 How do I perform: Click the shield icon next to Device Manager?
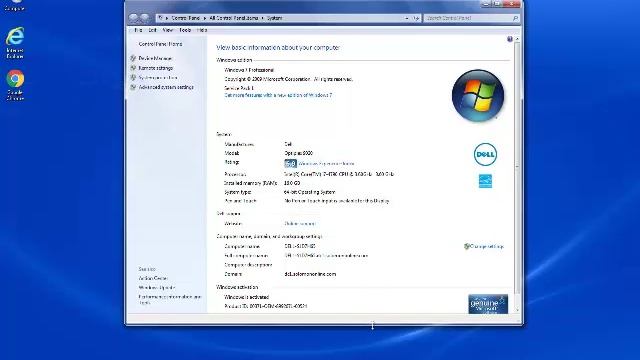[x=133, y=58]
